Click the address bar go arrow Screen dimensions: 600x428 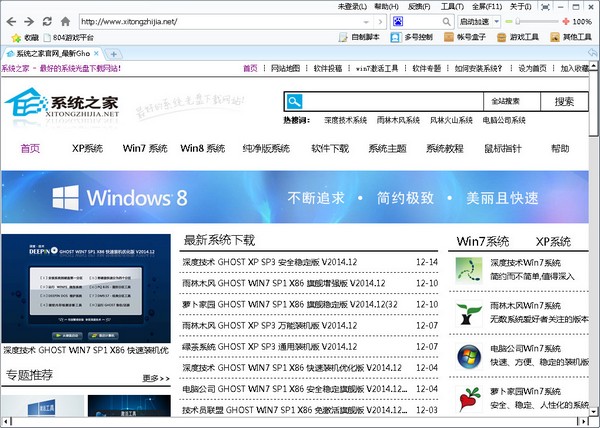pos(380,22)
